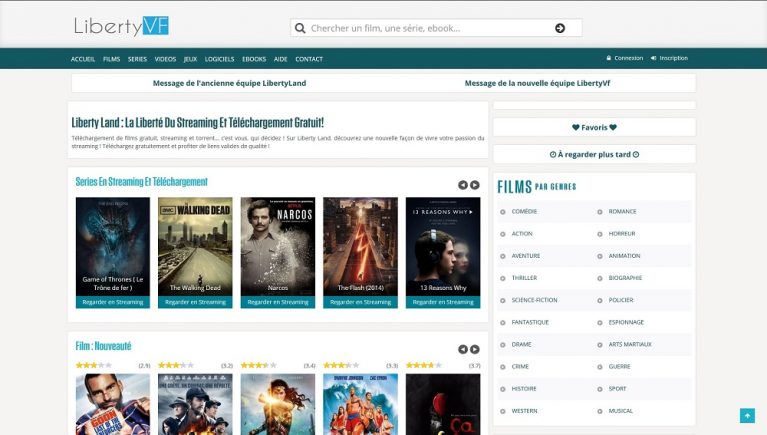This screenshot has height=435, width=767.
Task: Select the HORREUR genre
Action: click(x=622, y=234)
